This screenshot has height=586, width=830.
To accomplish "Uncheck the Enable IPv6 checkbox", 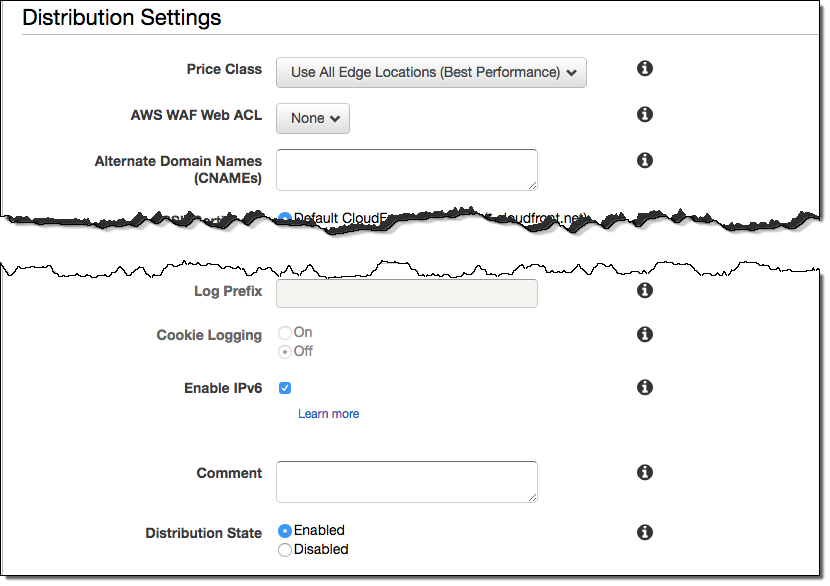I will click(285, 388).
